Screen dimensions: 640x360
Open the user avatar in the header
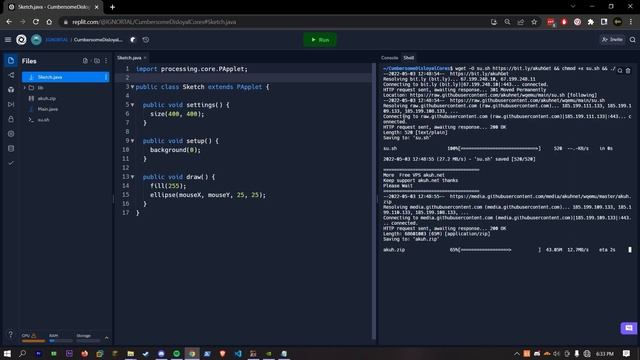click(36, 40)
